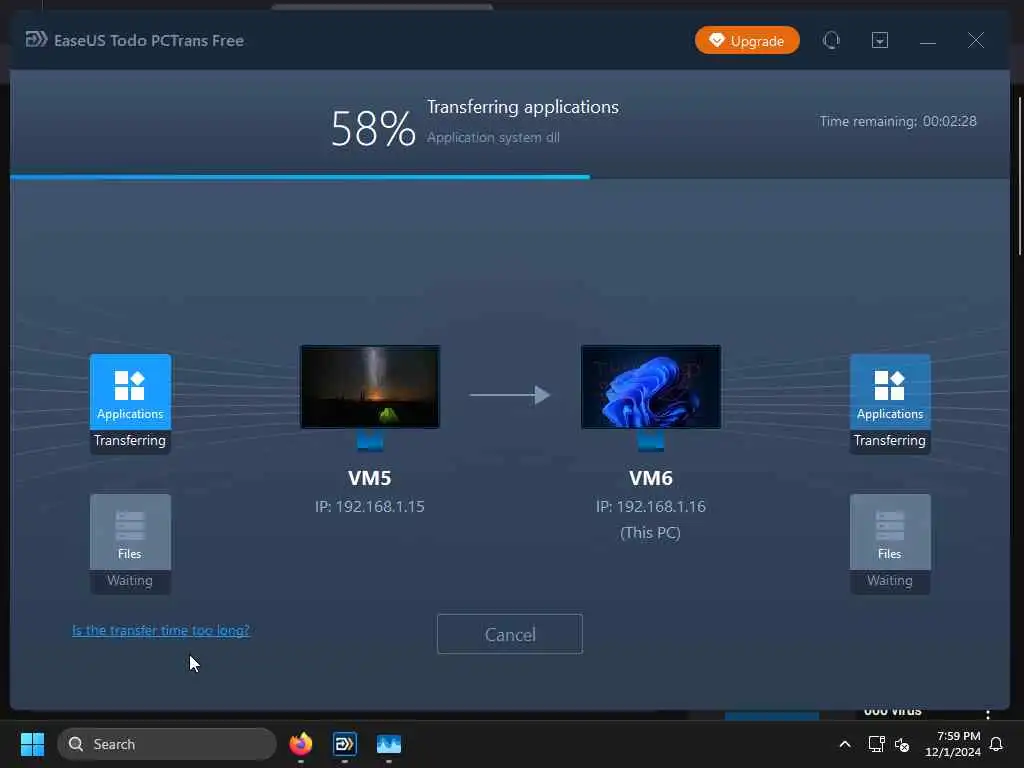Open Firefox from the taskbar

point(300,744)
